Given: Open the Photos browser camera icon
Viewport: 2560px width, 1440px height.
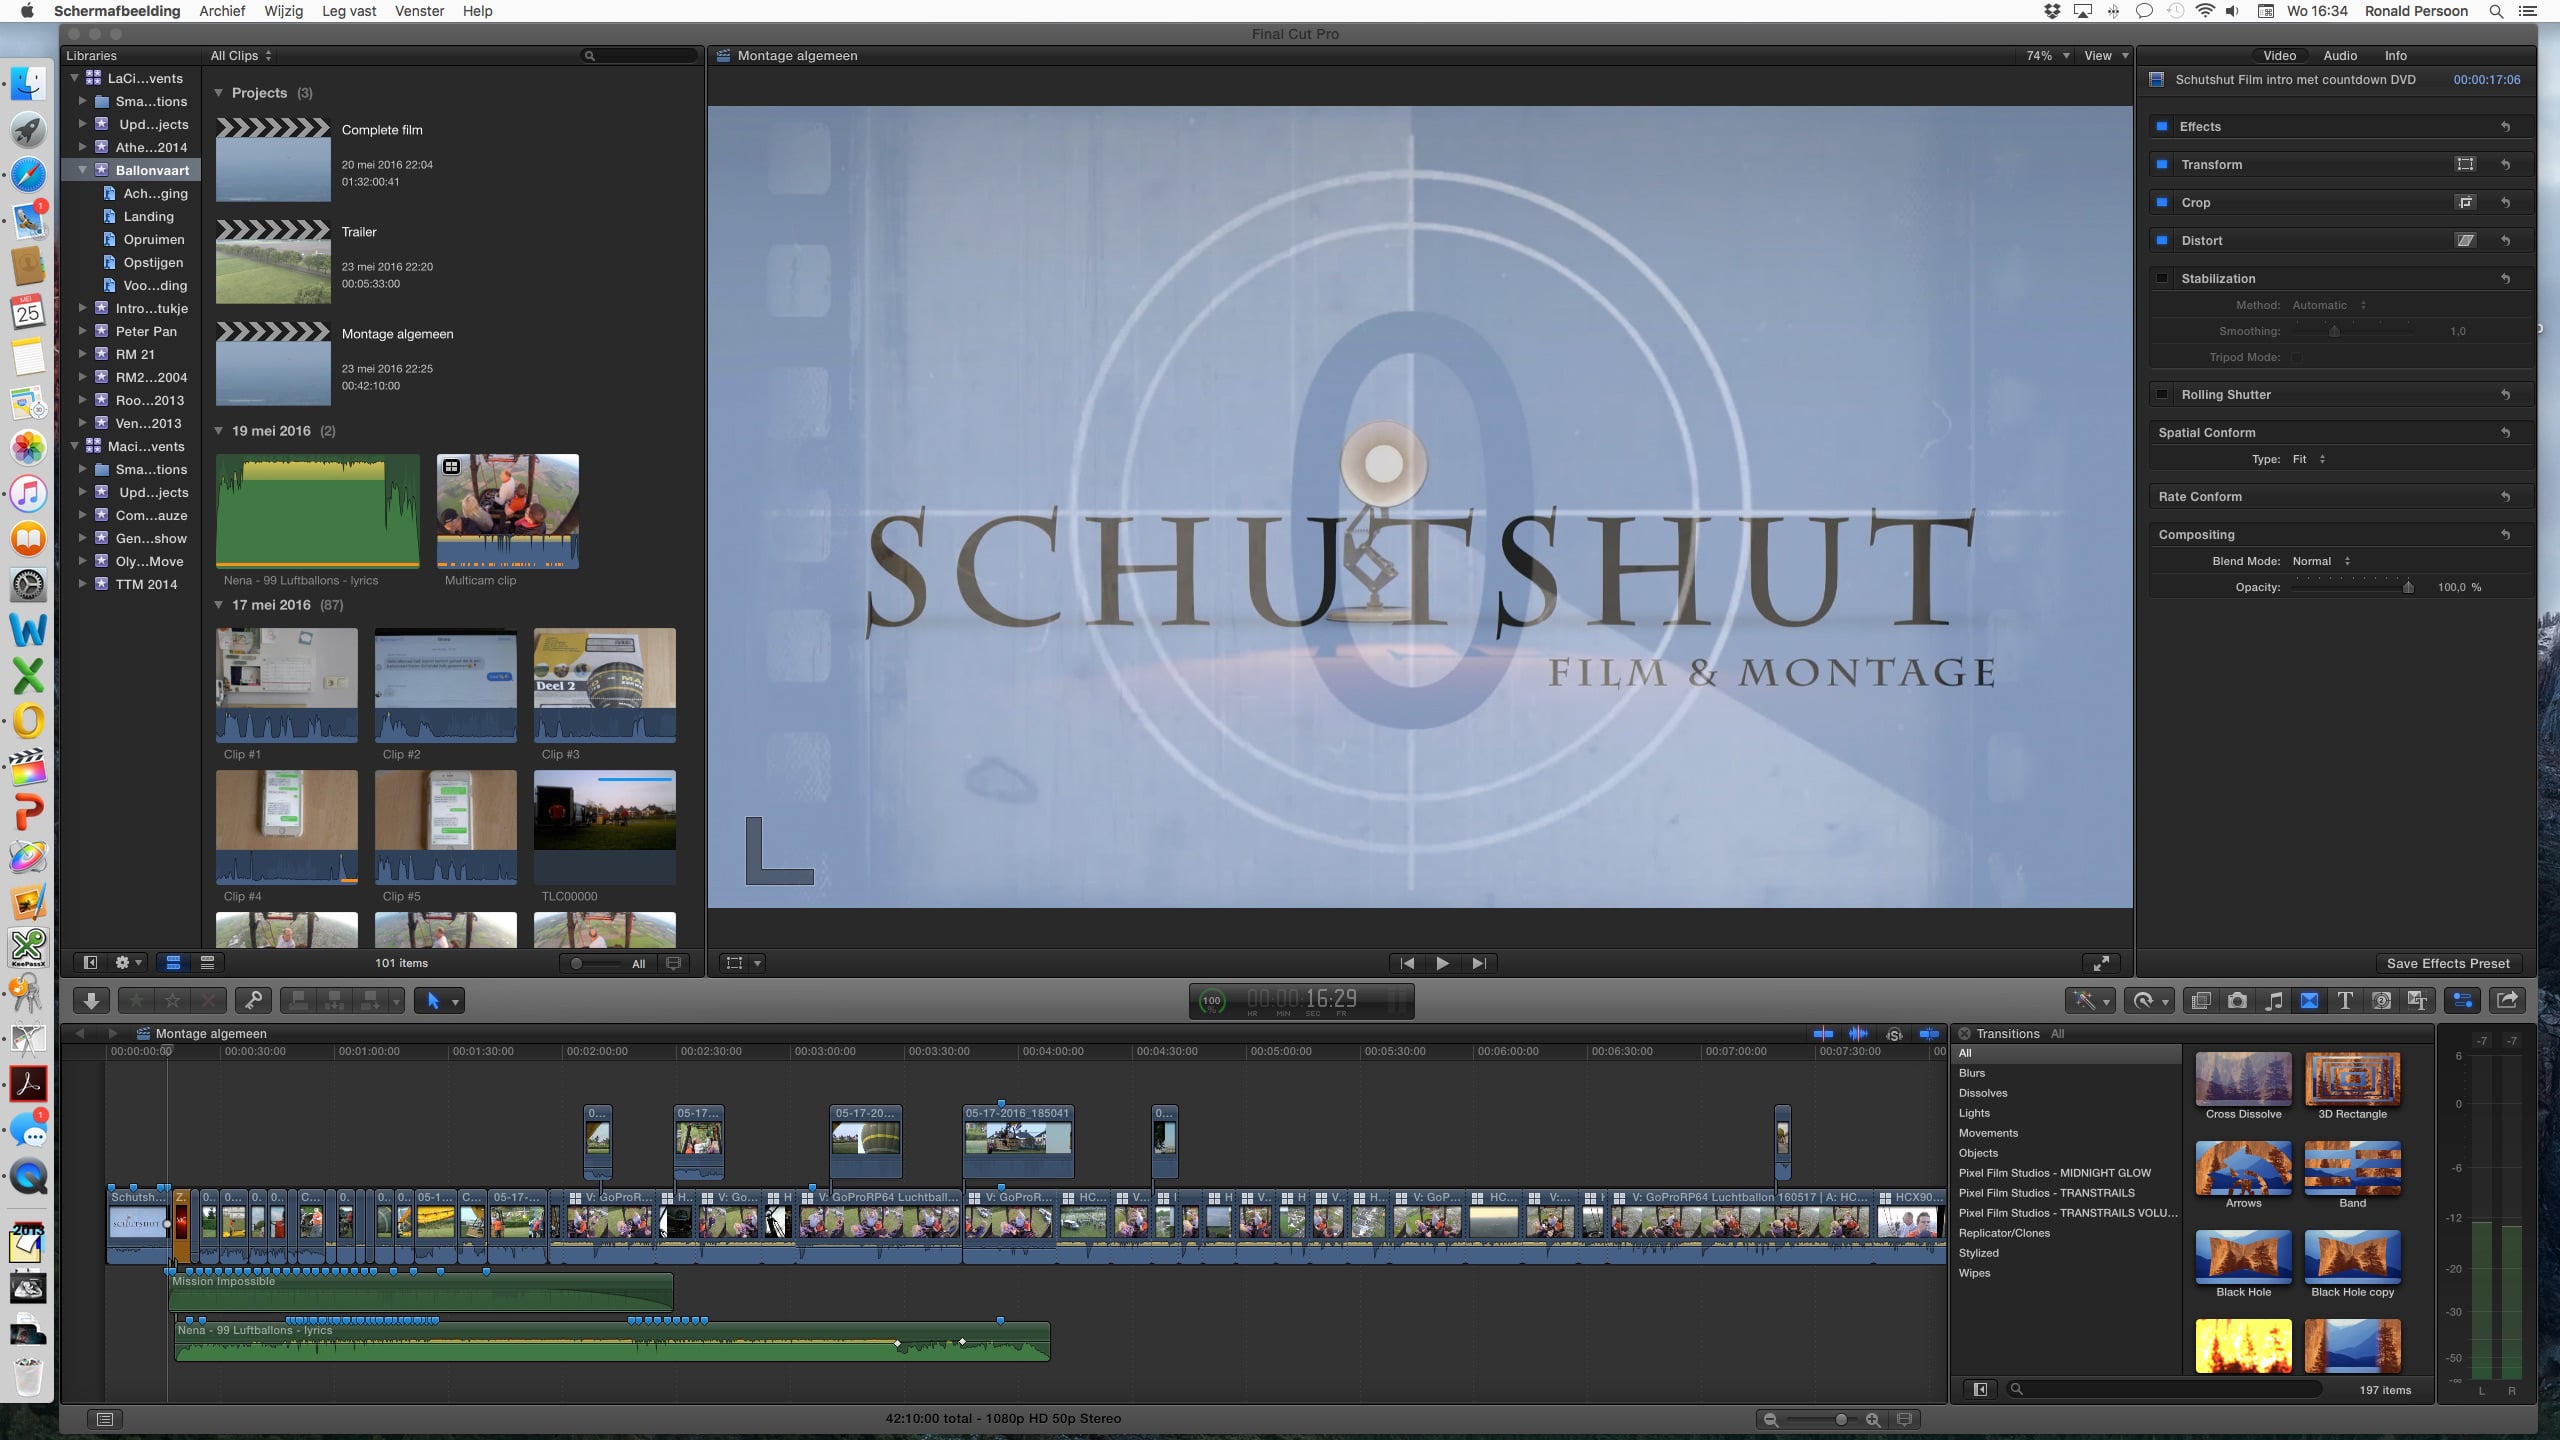Looking at the screenshot, I should coord(2237,1000).
